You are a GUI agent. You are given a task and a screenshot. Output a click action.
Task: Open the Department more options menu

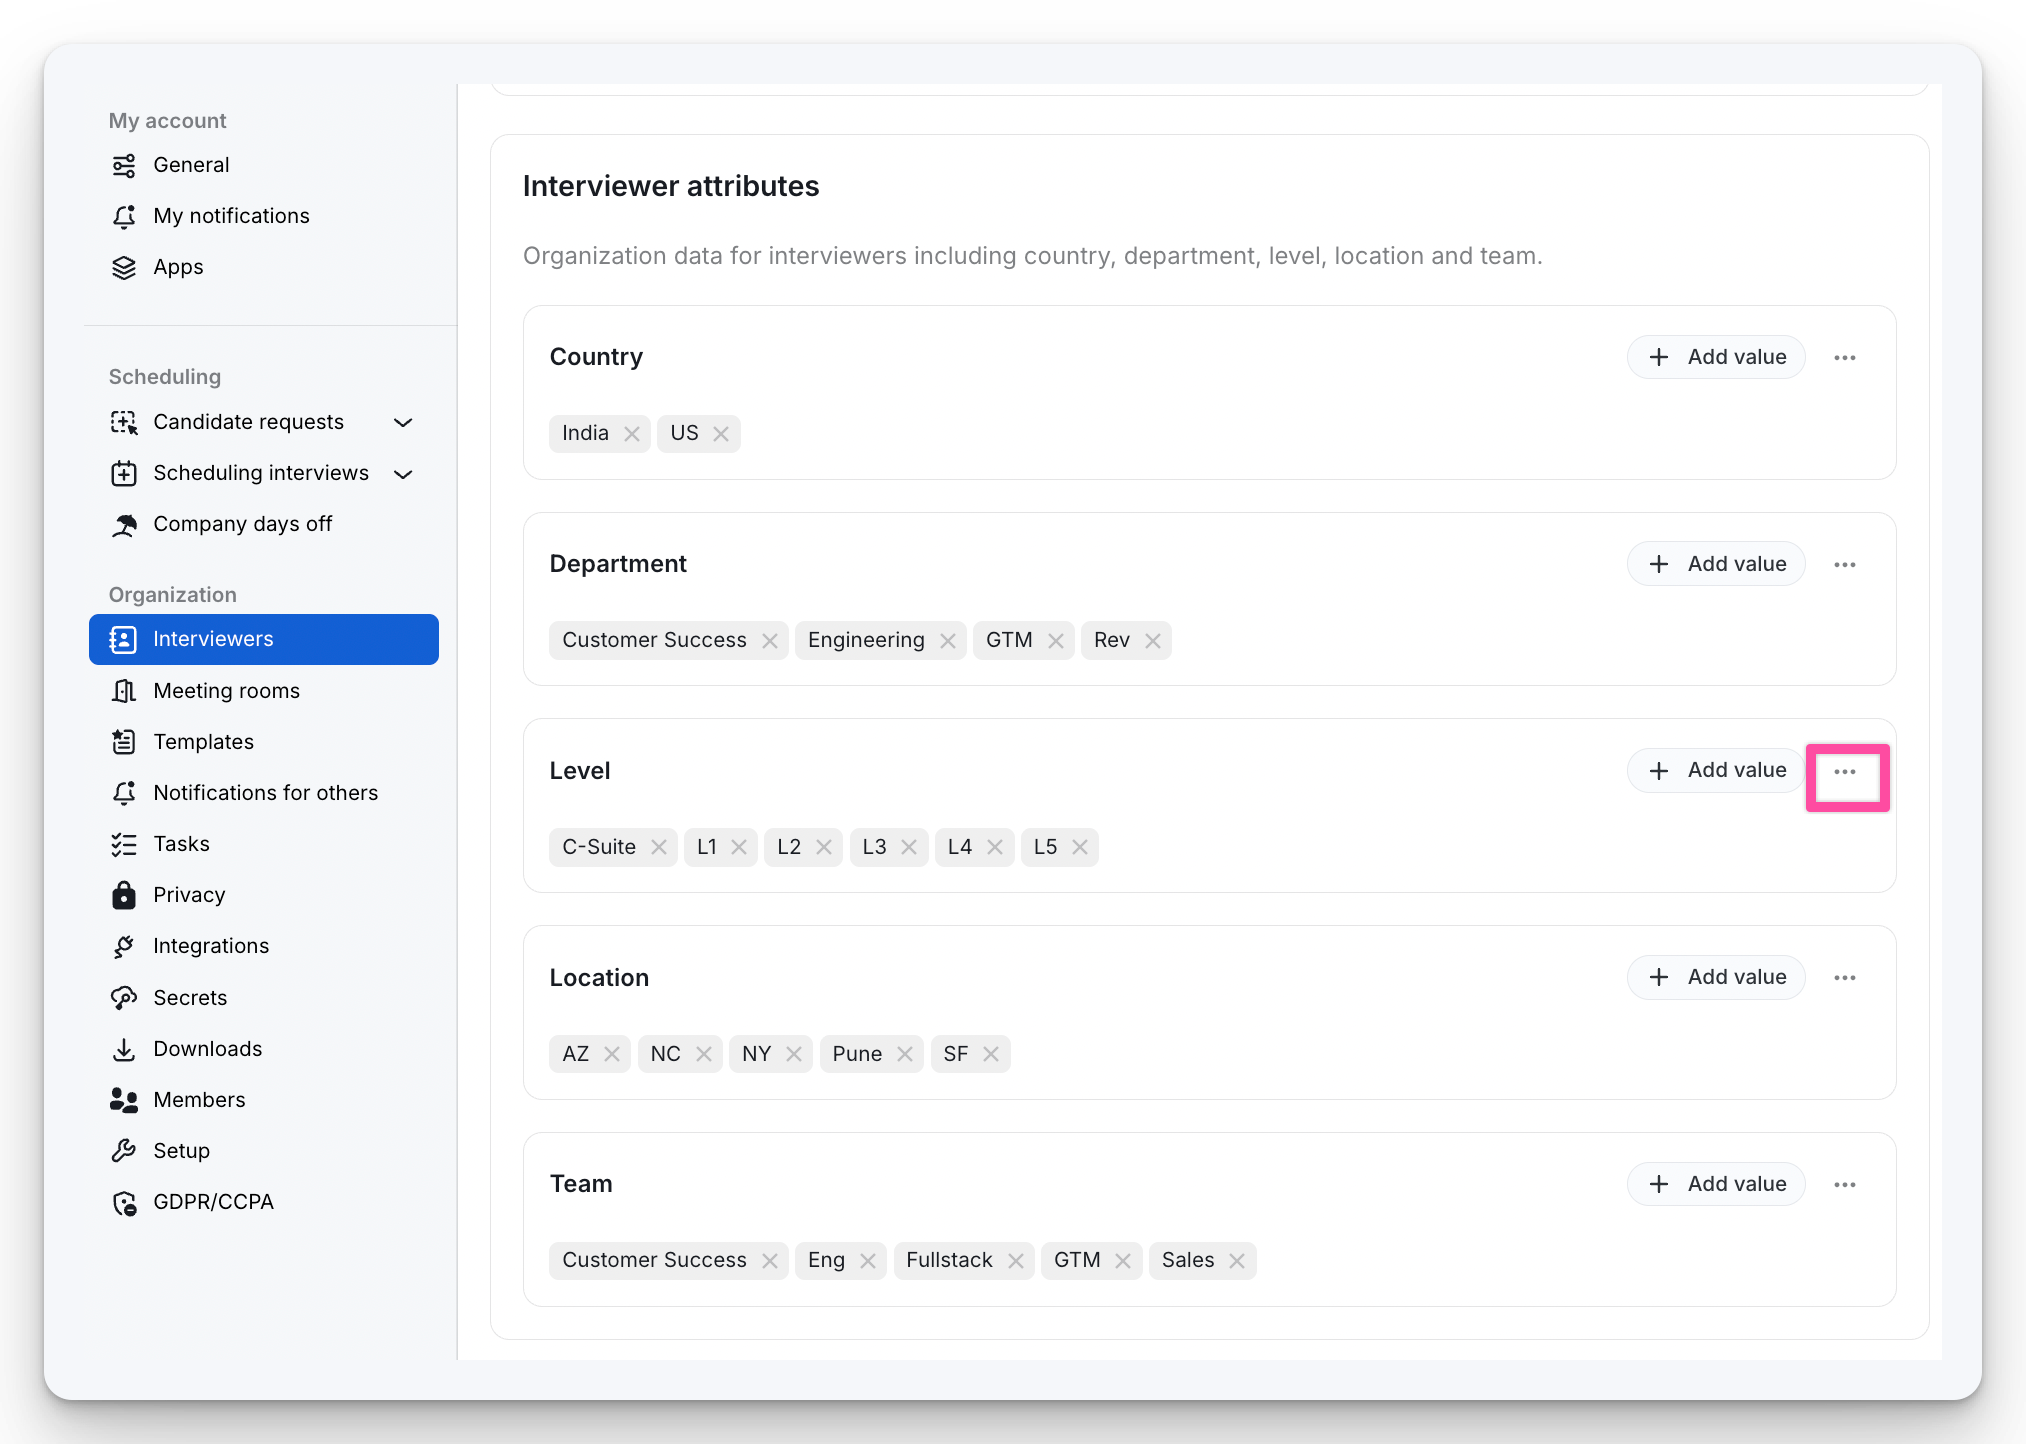coord(1845,564)
